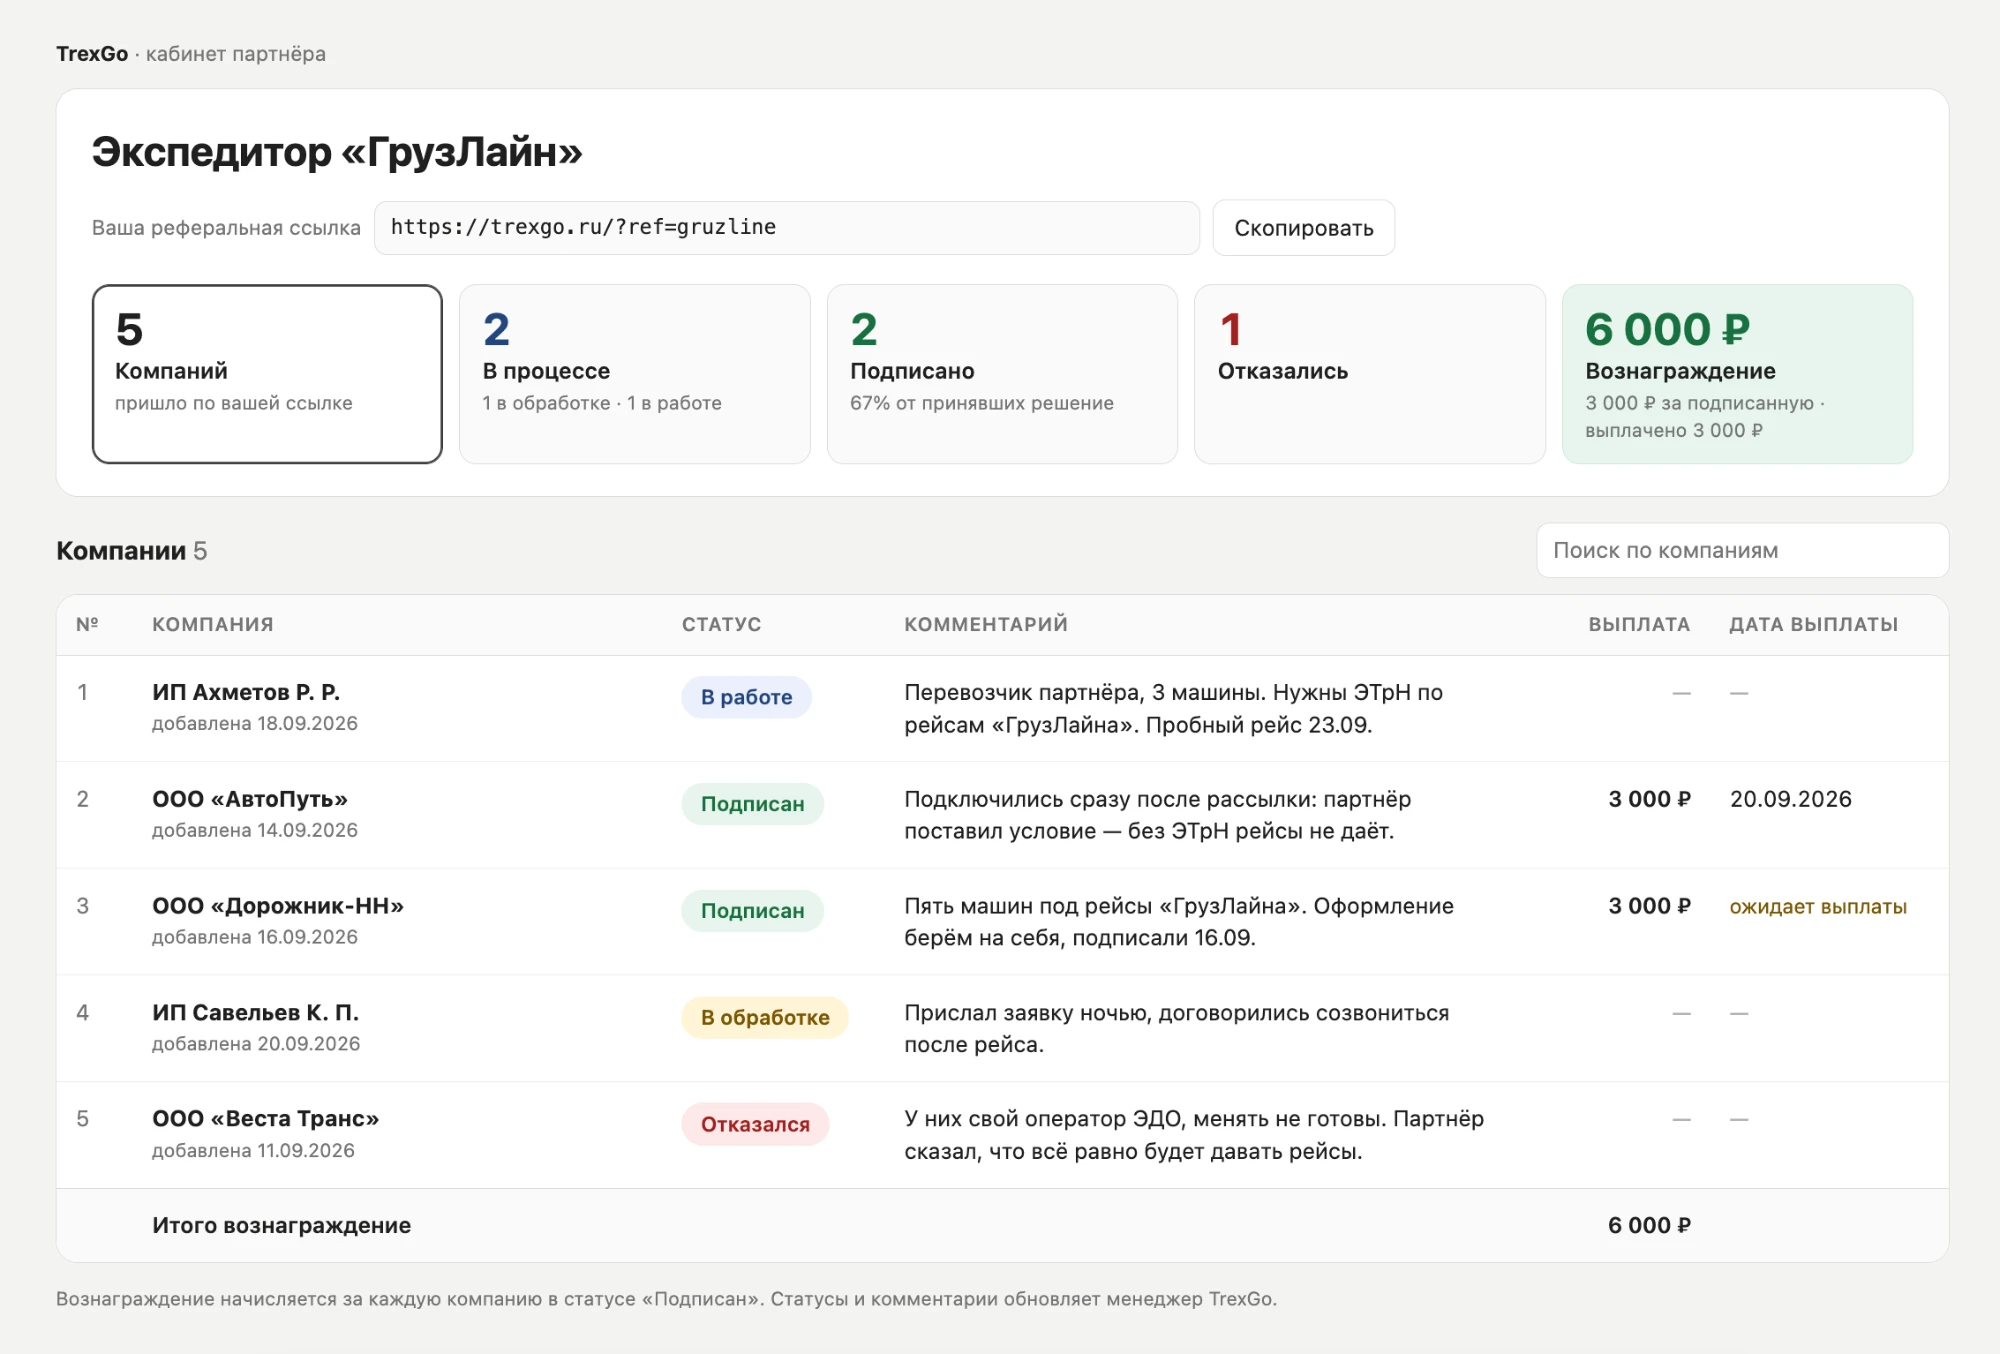This screenshot has height=1354, width=2000.
Task: Sort by the Дата выплаты column header
Action: click(x=1813, y=624)
